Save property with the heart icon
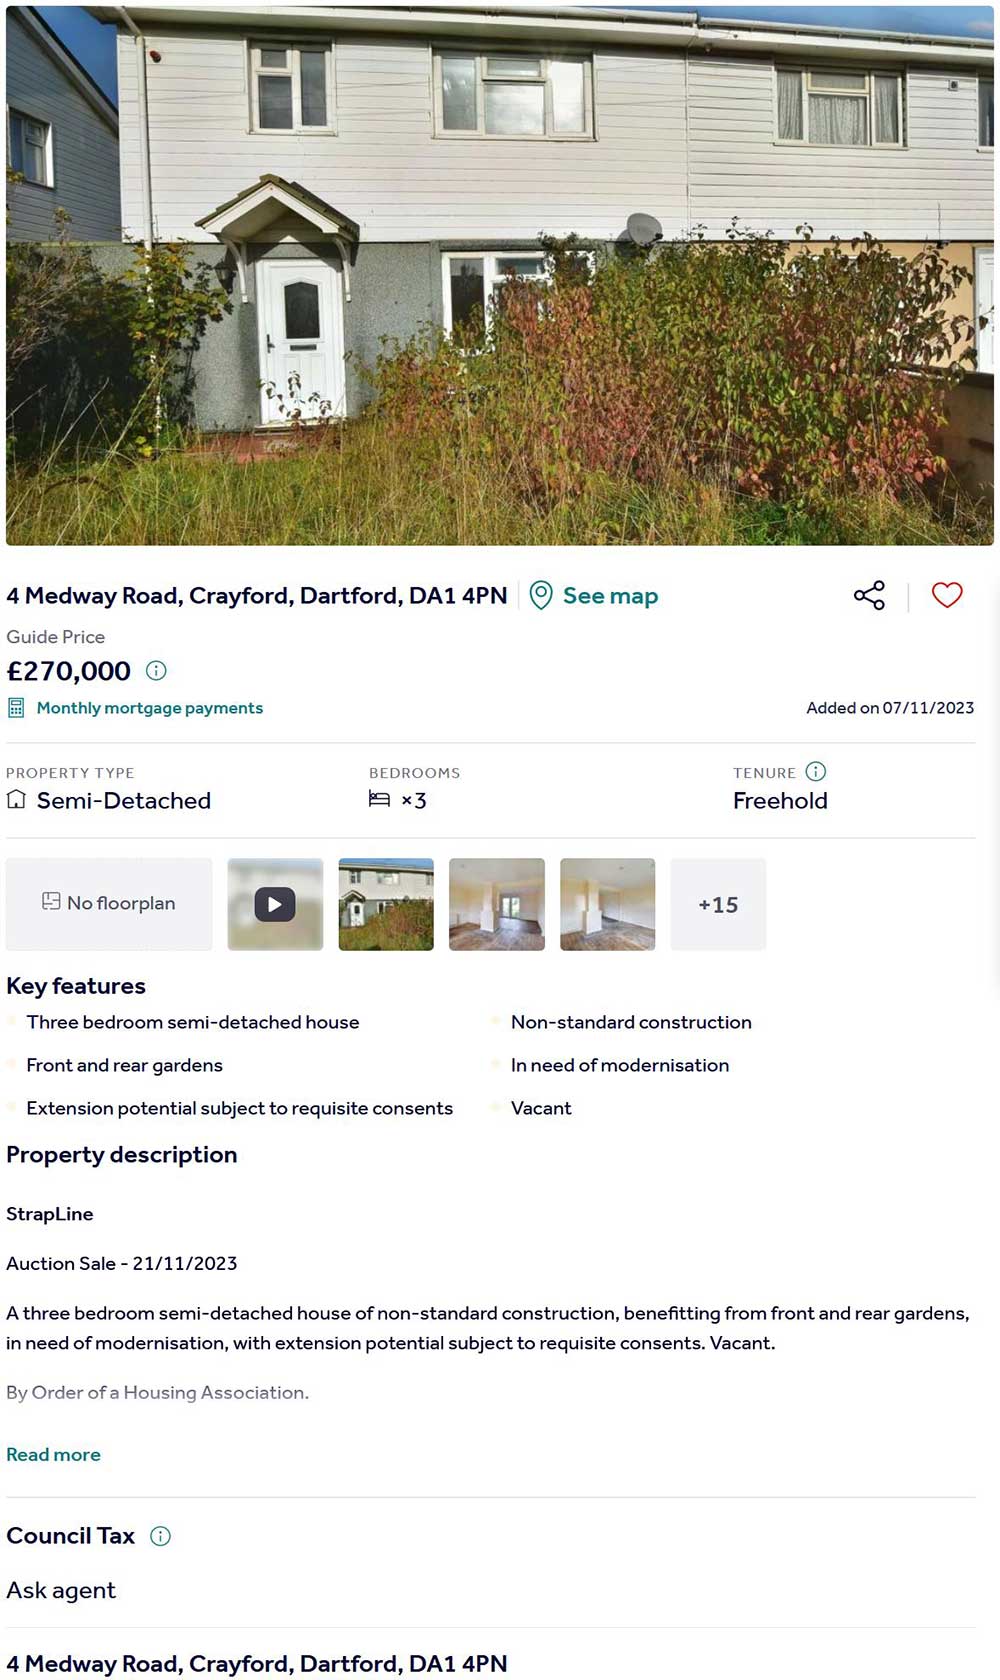 947,595
